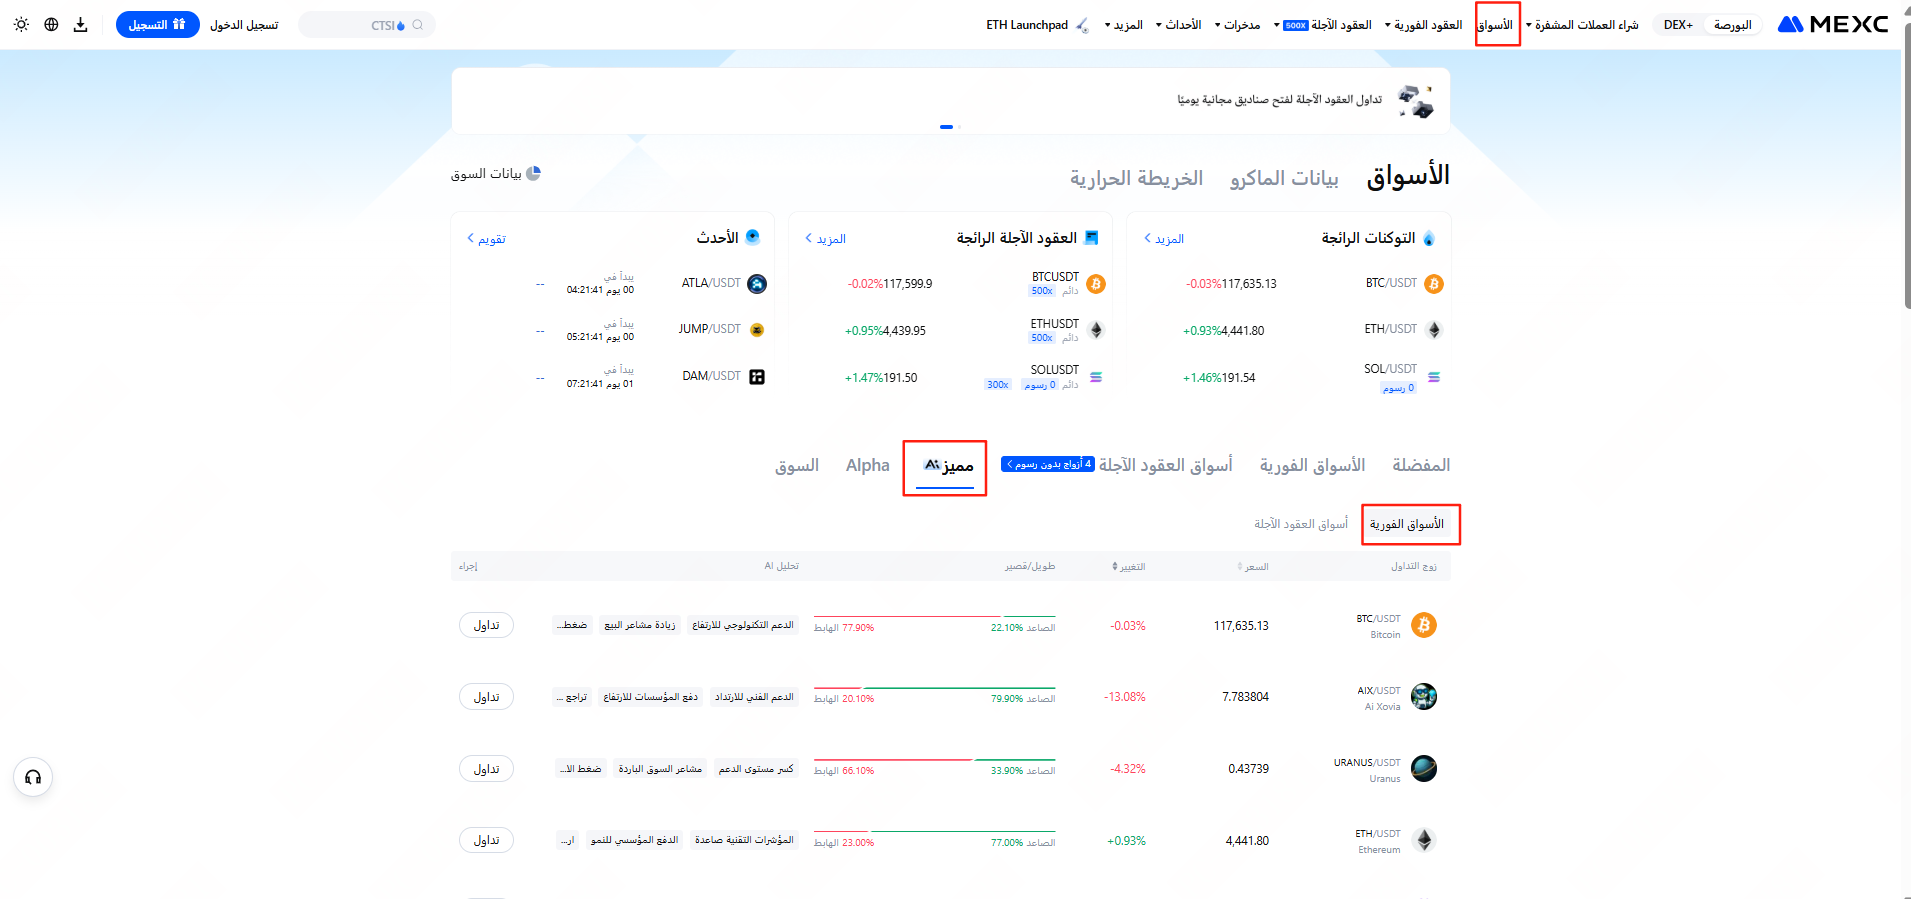The width and height of the screenshot is (1911, 899).
Task: Select البورصة exchange mode in header
Action: (1732, 25)
